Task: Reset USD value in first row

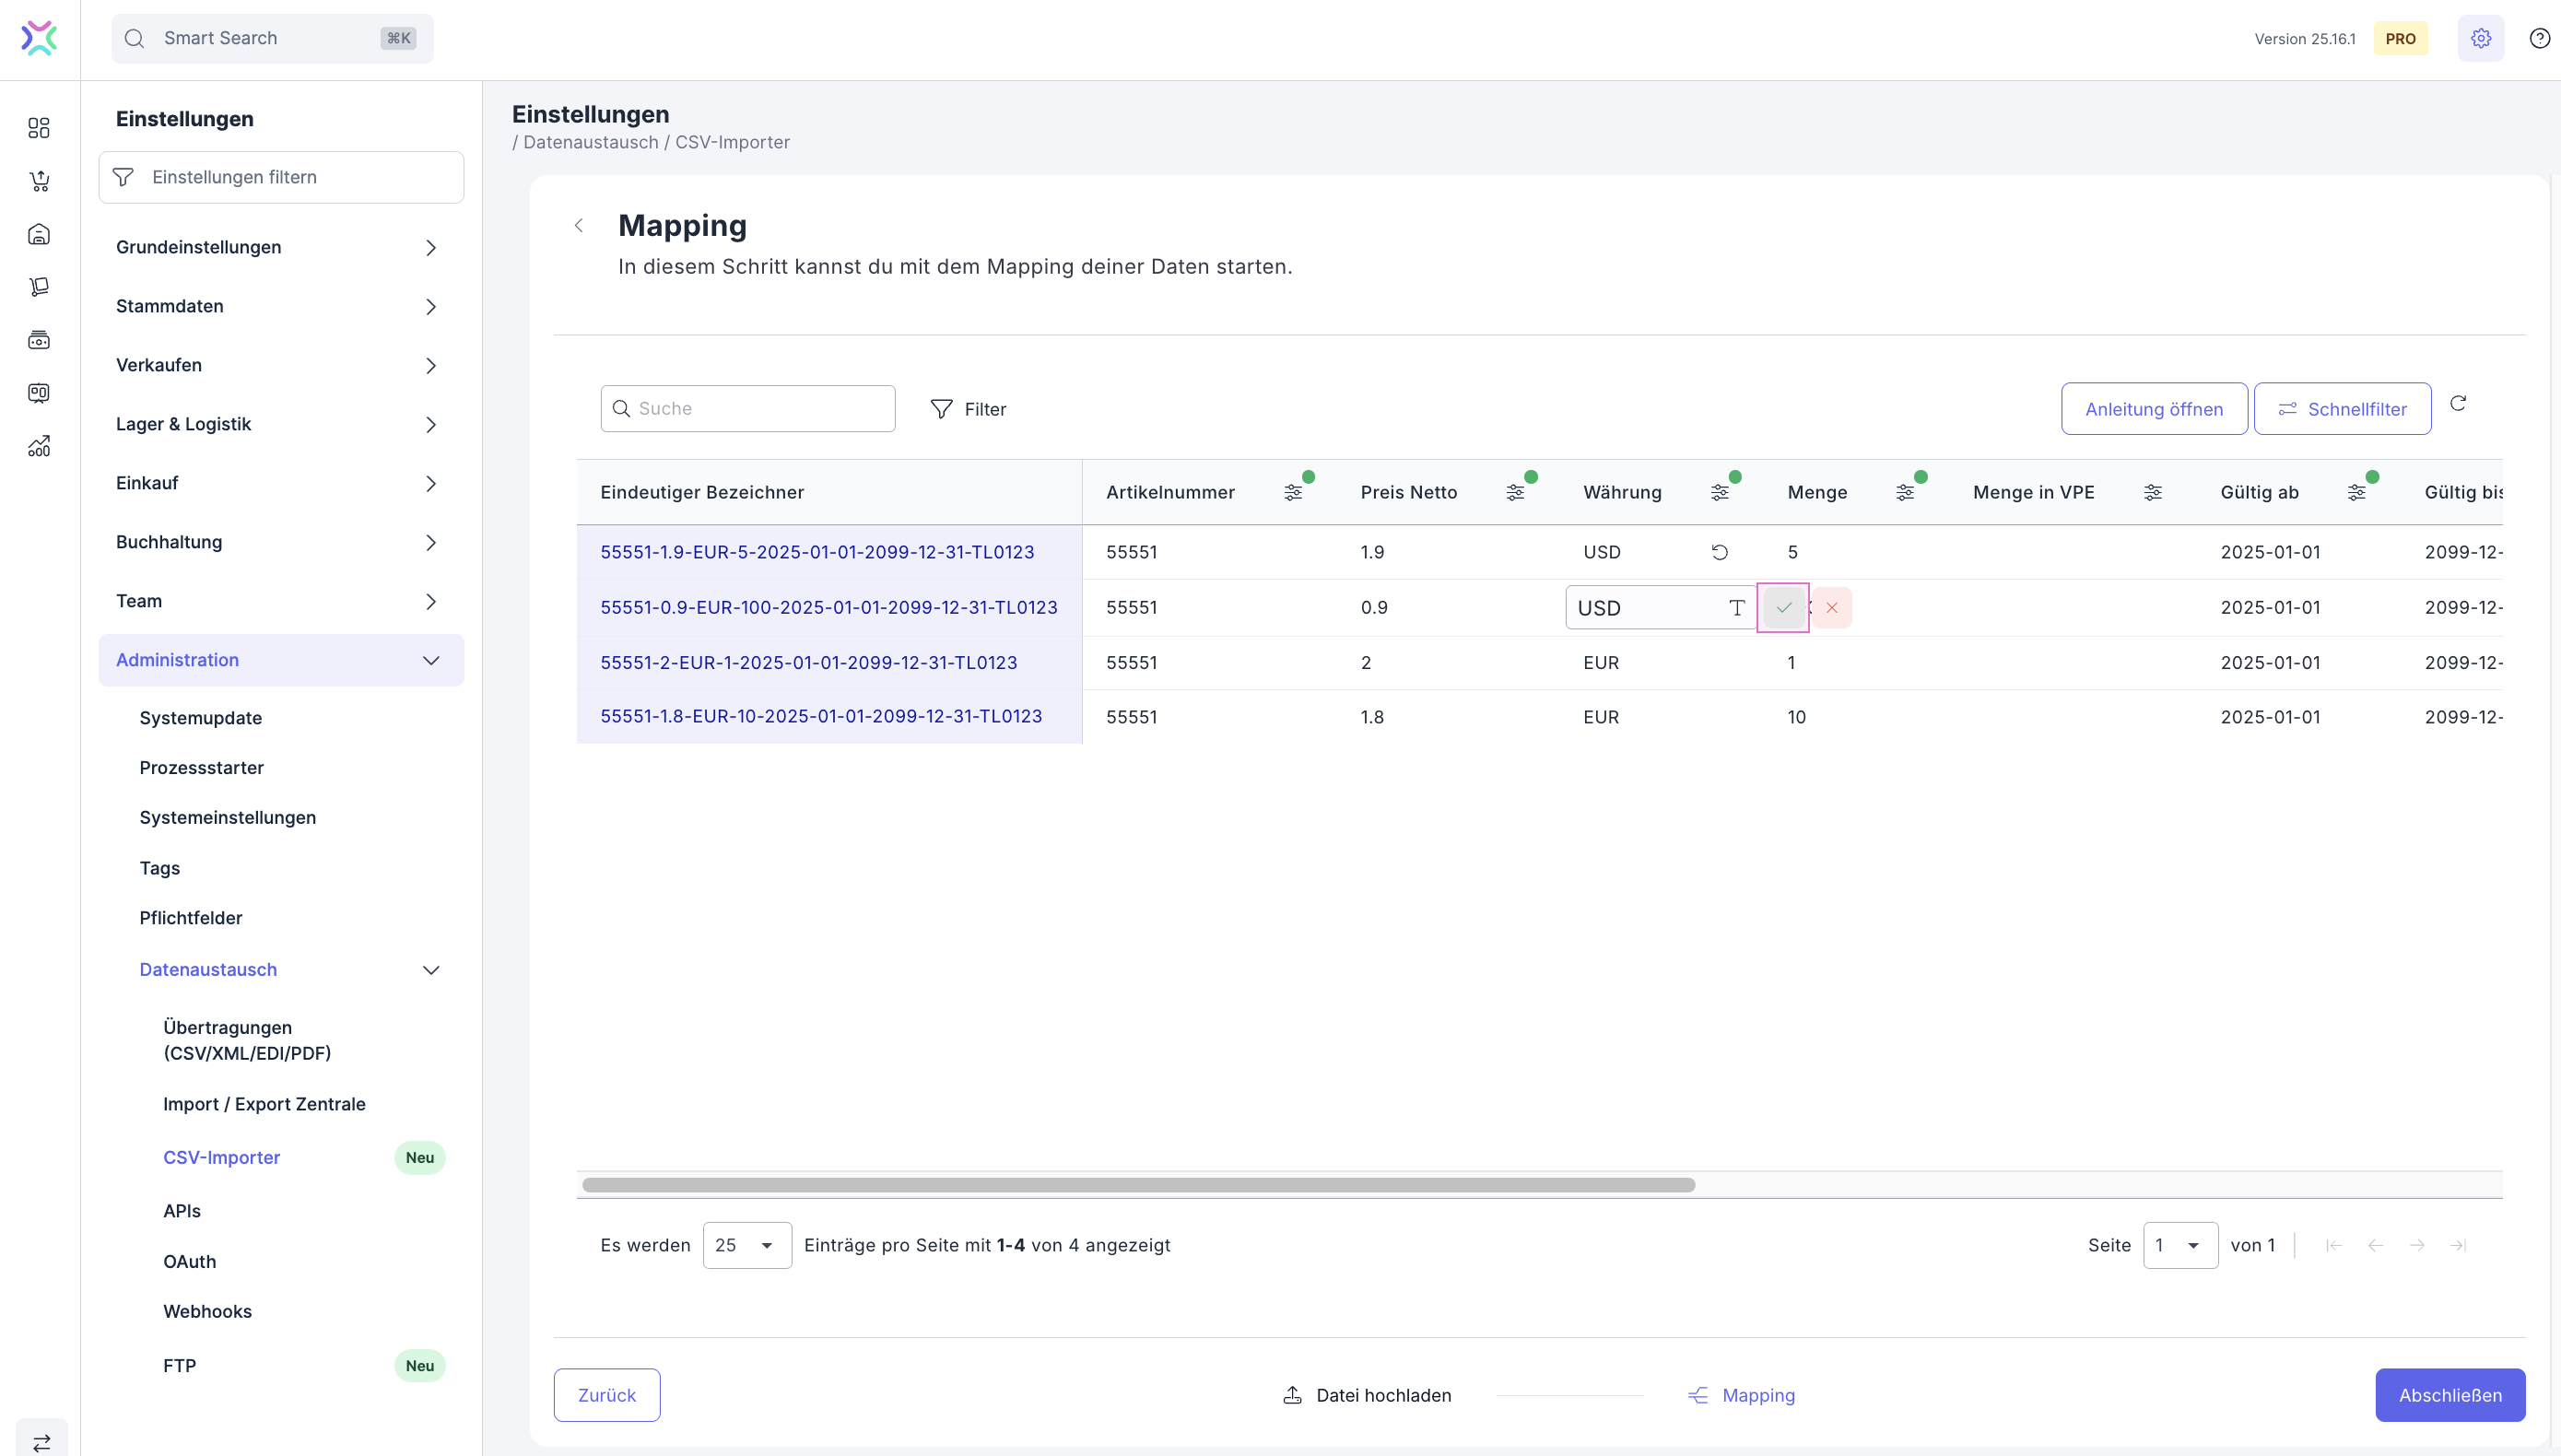Action: click(1719, 552)
